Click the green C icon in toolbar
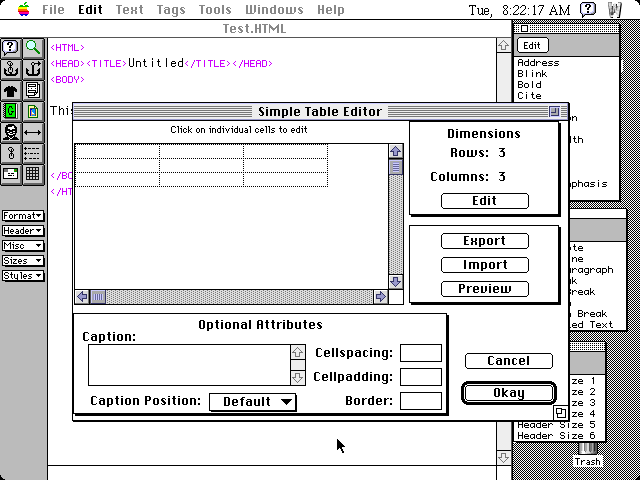Image resolution: width=640 pixels, height=480 pixels. coord(11,111)
